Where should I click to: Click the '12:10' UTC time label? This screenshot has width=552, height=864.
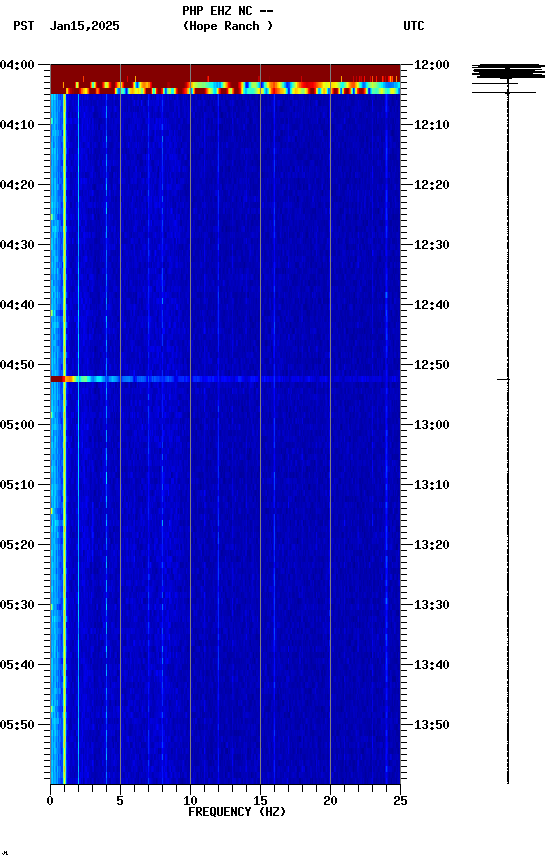point(432,125)
